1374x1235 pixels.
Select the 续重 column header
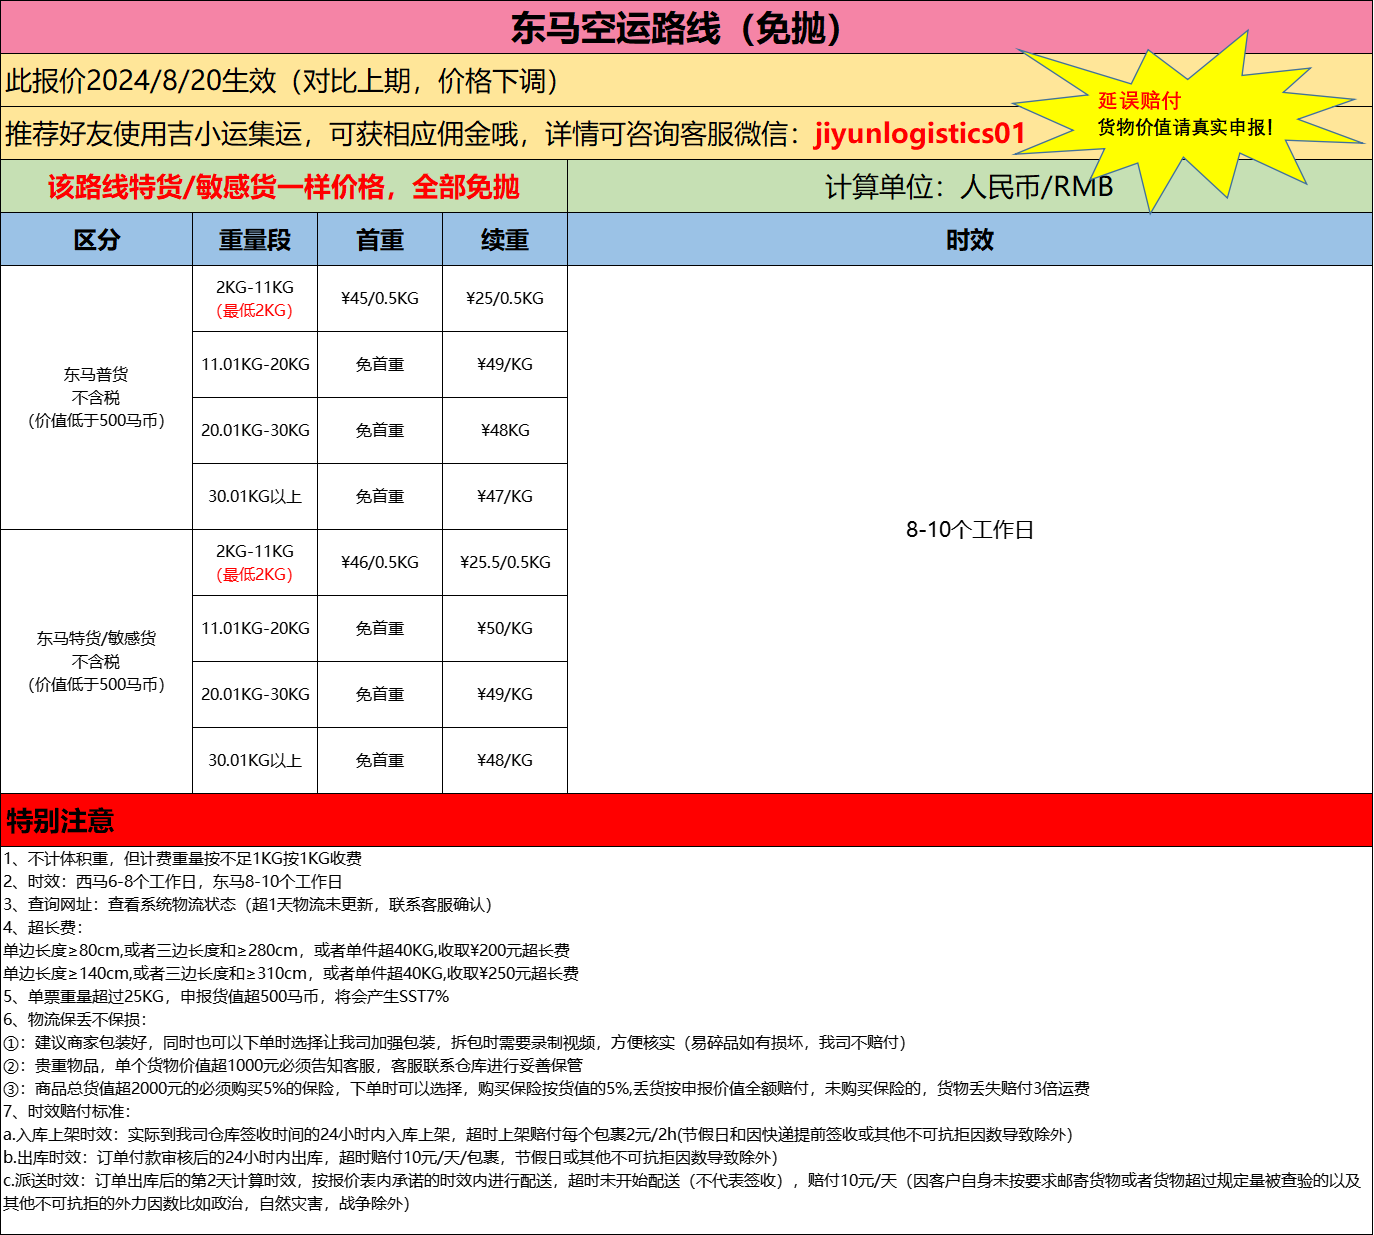point(505,240)
